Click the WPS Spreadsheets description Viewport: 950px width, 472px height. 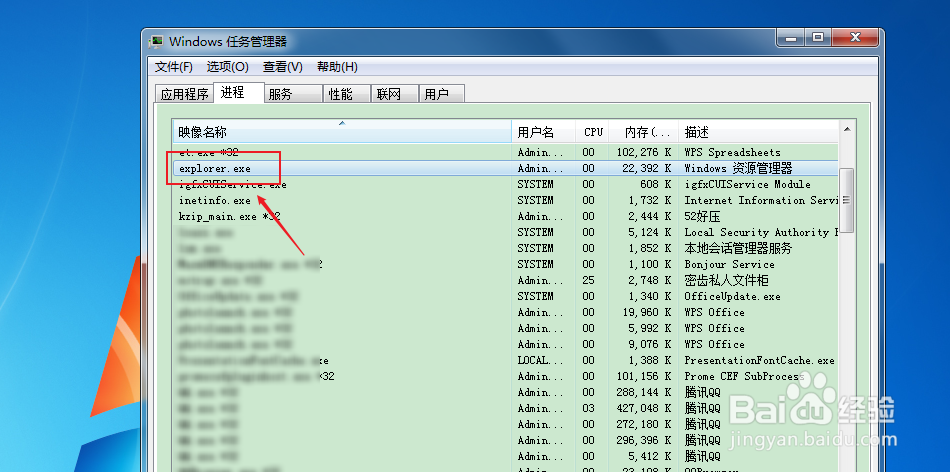pos(732,153)
